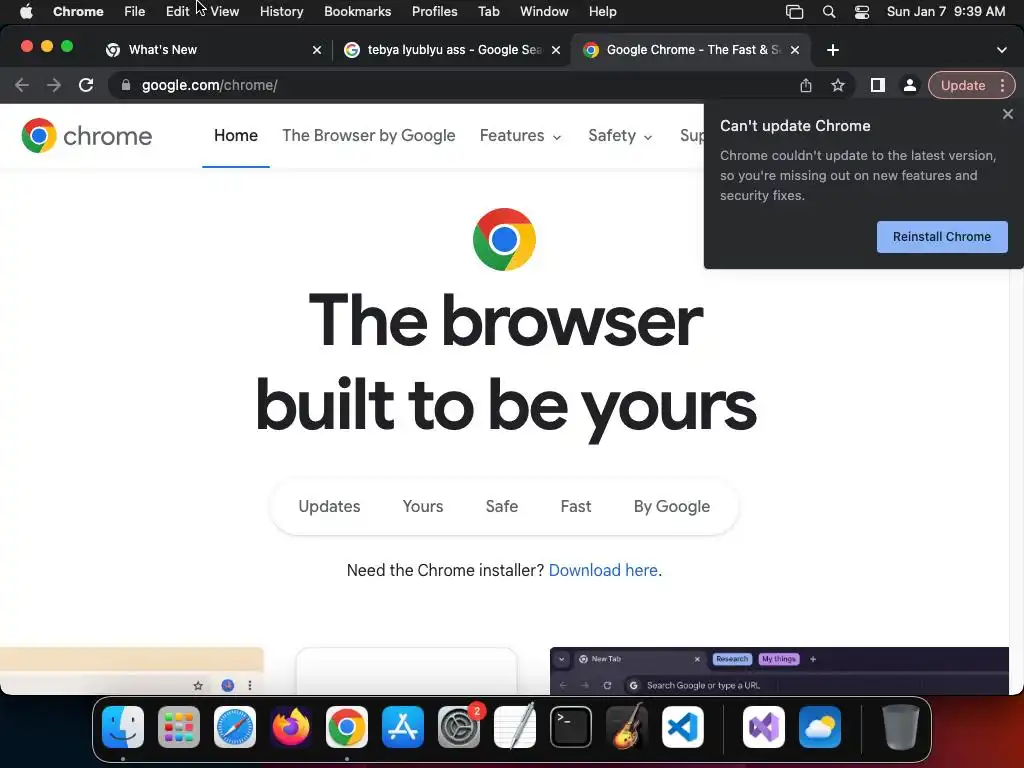Open TextEdit from the Dock
The height and width of the screenshot is (768, 1024).
(515, 727)
